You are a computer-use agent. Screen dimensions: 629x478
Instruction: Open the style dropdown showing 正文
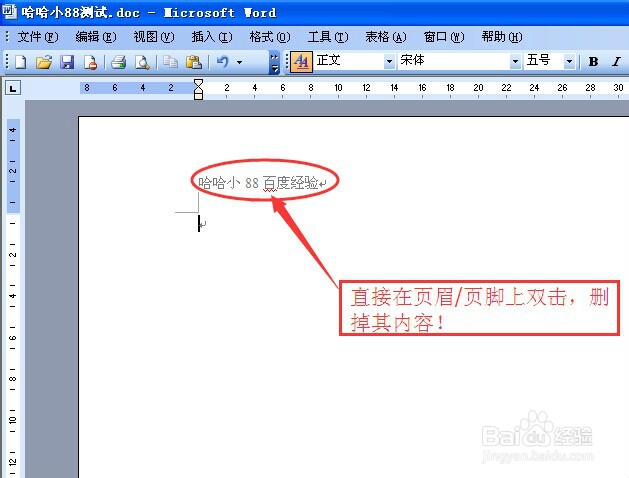pyautogui.click(x=389, y=62)
